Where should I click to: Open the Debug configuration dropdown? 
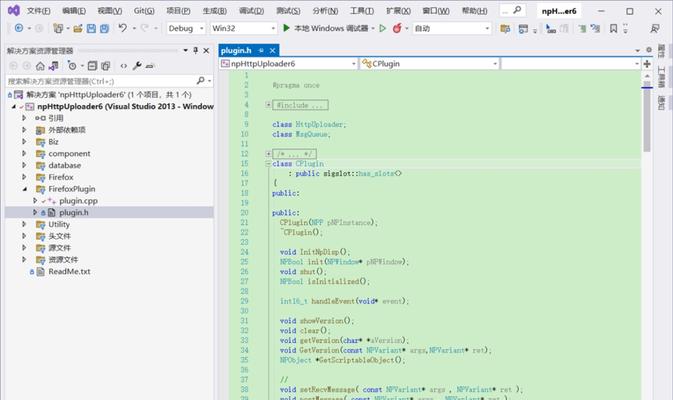[x=186, y=28]
